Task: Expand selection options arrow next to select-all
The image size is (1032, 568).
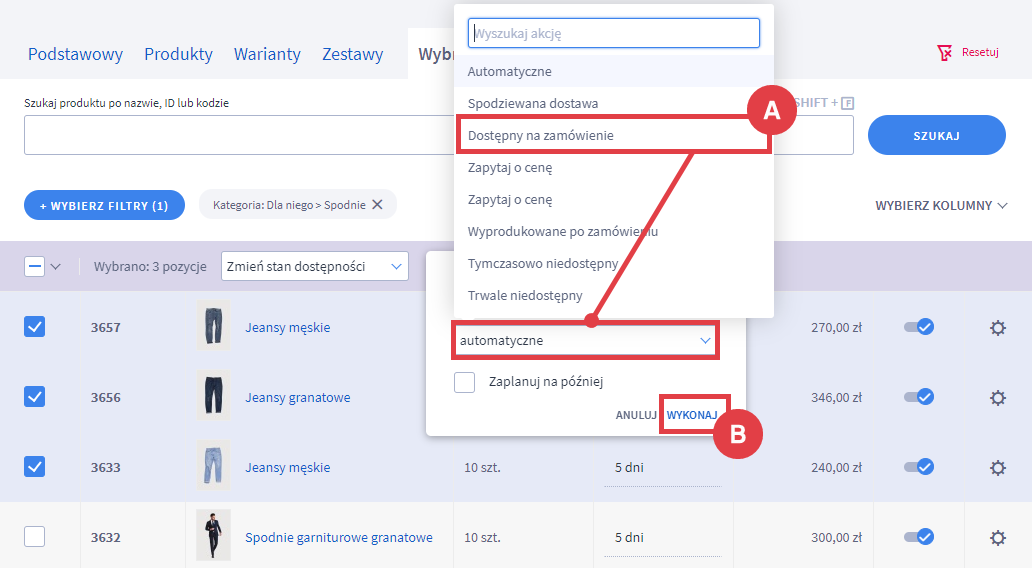Action: (x=56, y=267)
